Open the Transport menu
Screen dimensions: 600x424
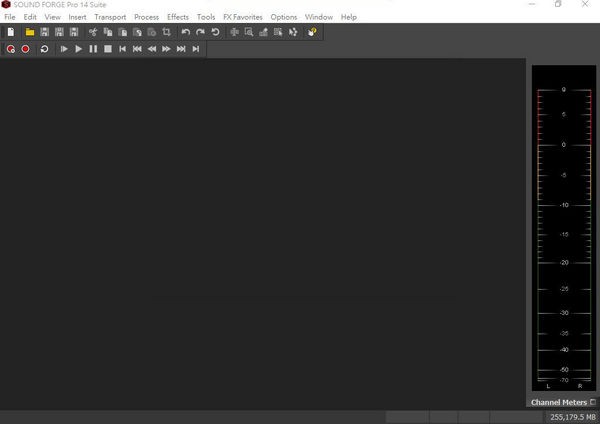(110, 17)
